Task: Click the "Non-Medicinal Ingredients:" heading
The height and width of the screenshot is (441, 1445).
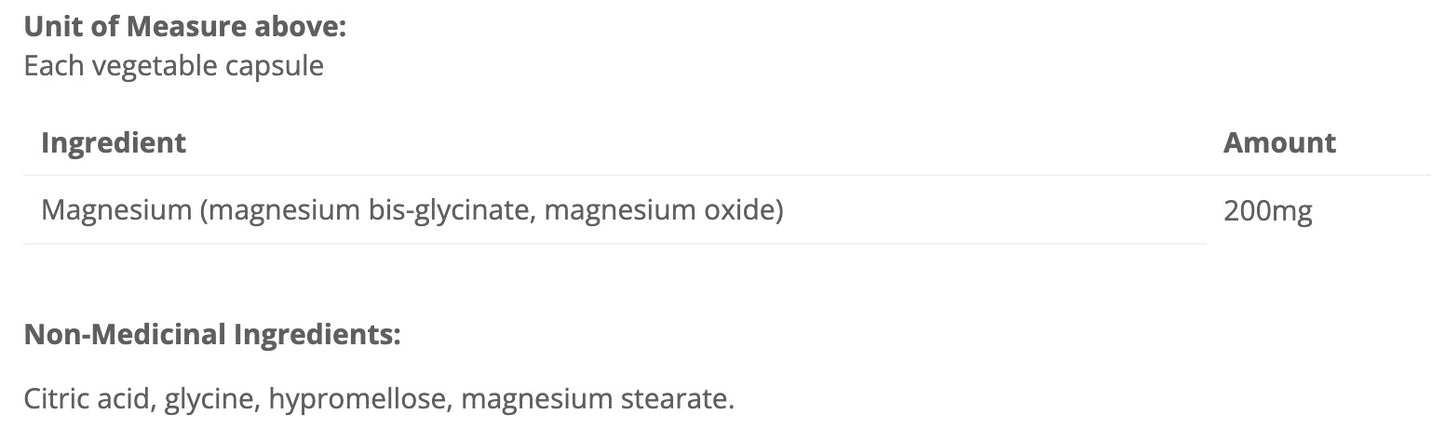Action: click(x=211, y=335)
